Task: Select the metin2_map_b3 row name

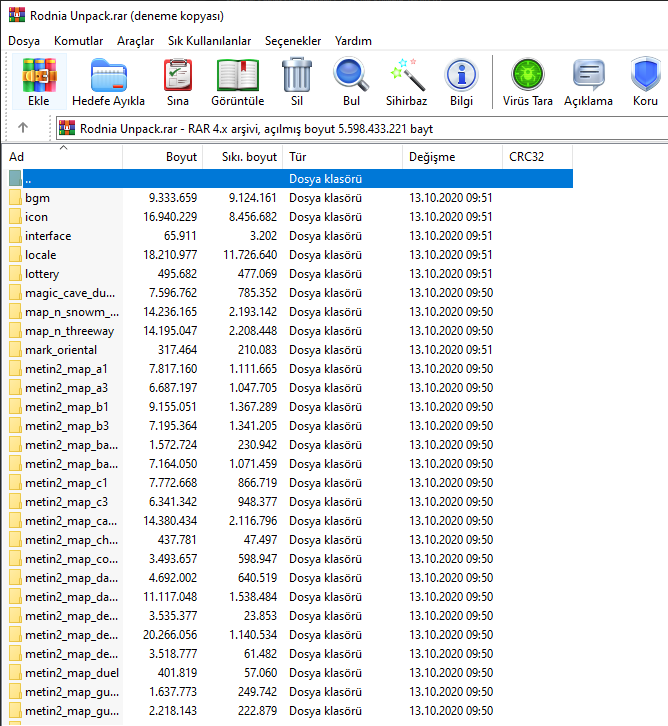Action: click(67, 426)
